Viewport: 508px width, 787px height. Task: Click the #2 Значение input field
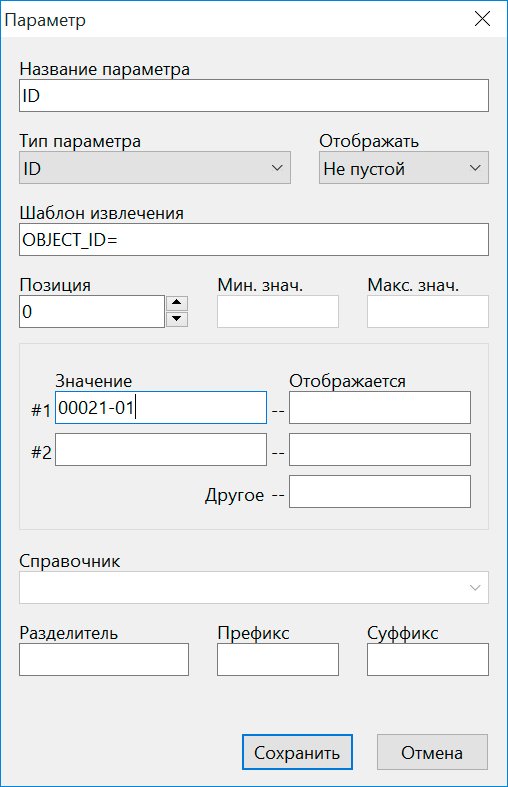[x=161, y=450]
